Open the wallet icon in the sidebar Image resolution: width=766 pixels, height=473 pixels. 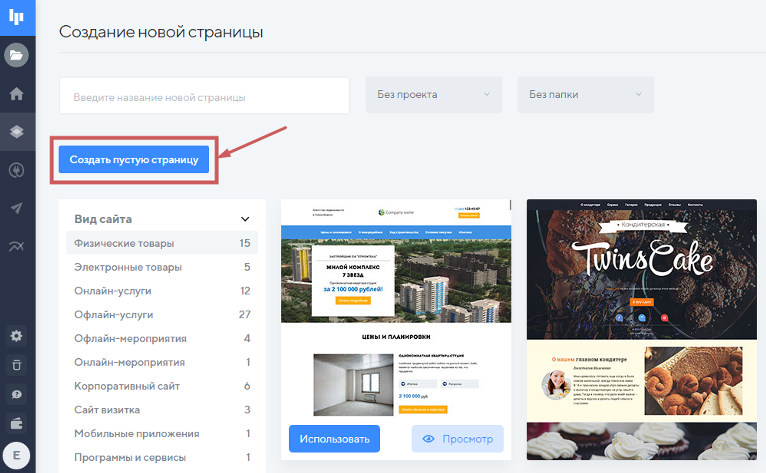pos(16,424)
